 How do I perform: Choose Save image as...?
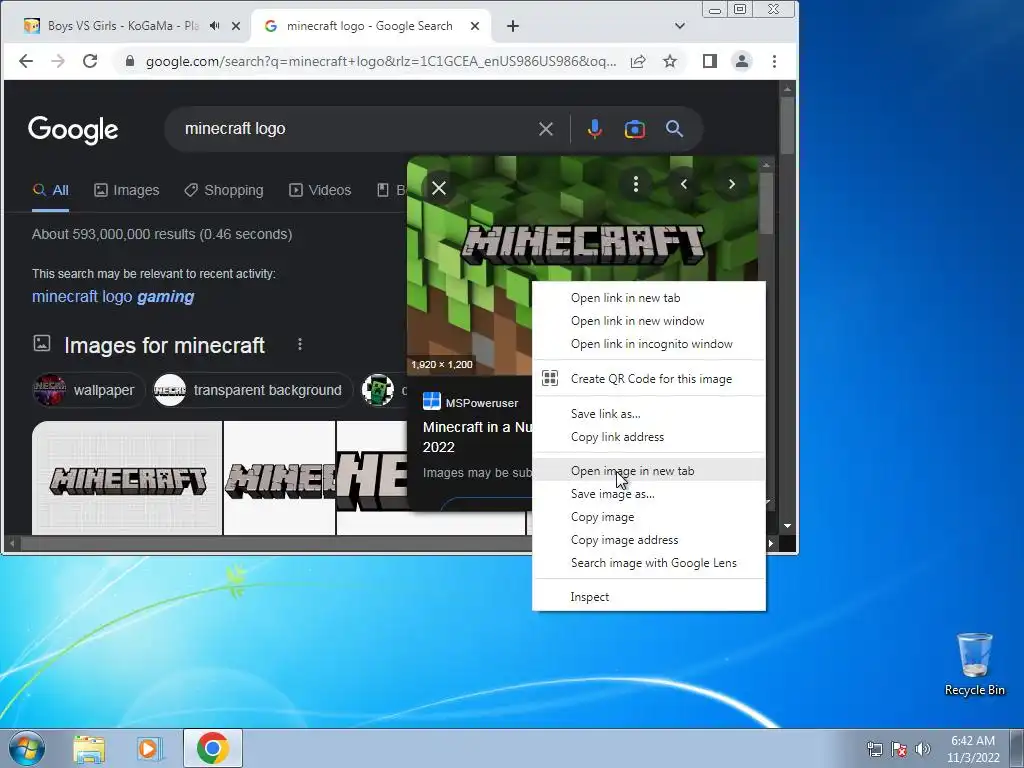click(x=648, y=494)
